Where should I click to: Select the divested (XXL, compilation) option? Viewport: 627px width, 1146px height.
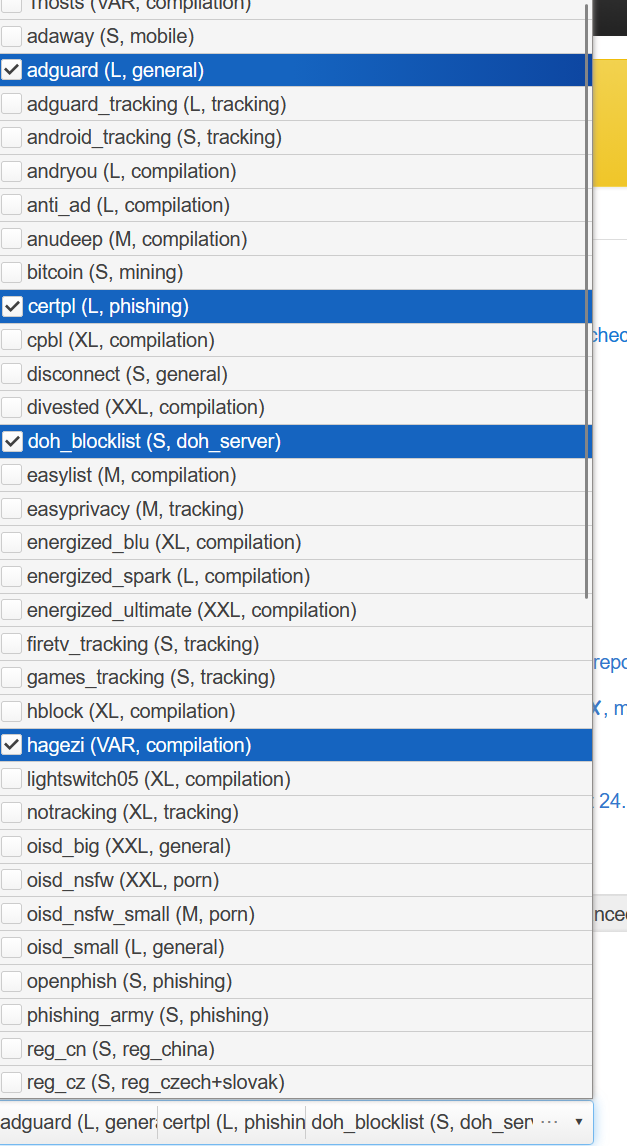click(x=145, y=407)
